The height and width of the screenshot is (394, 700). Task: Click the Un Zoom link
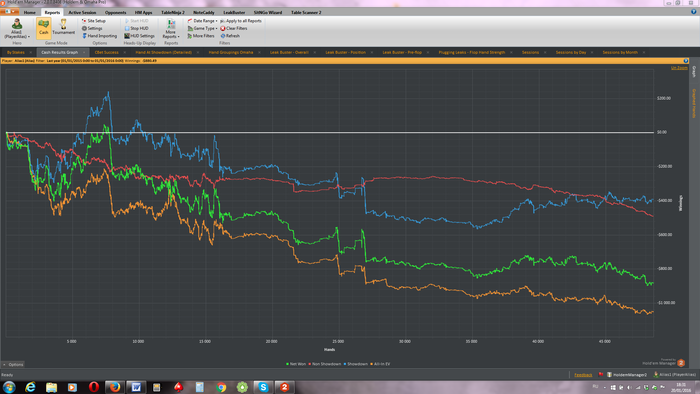679,68
